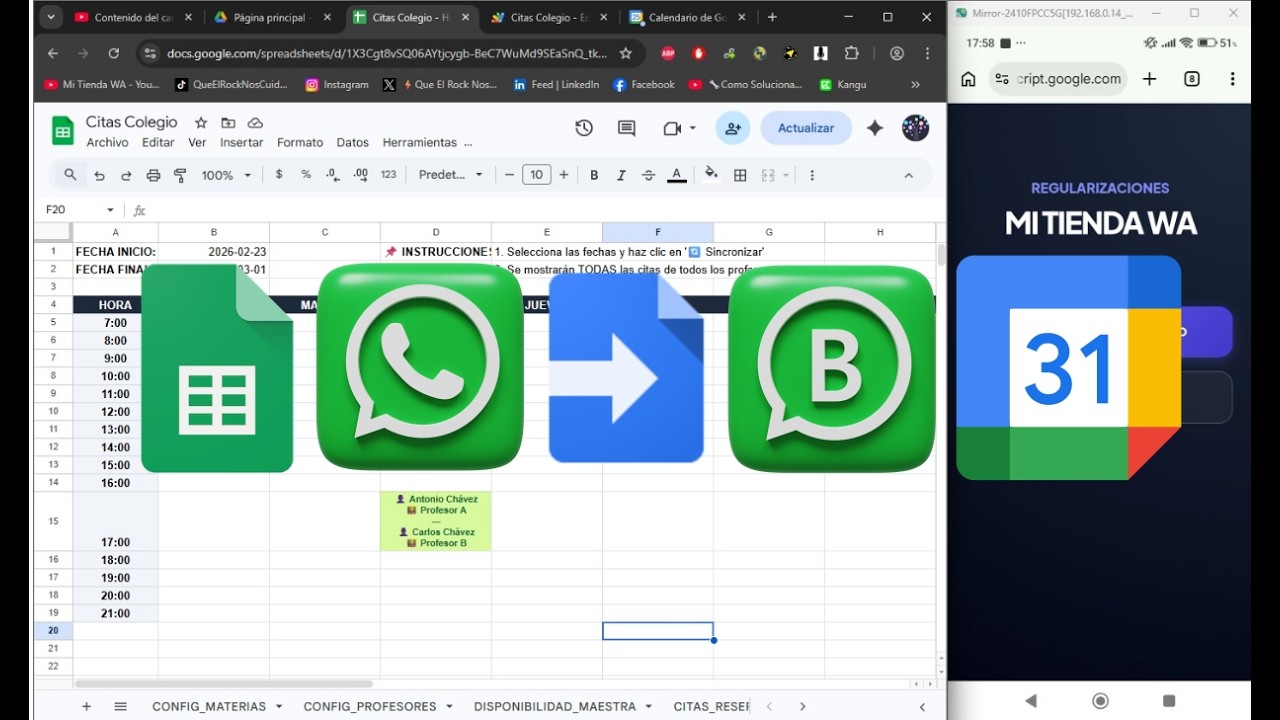Open the zoom 100% dropdown
The width and height of the screenshot is (1280, 720).
227,175
